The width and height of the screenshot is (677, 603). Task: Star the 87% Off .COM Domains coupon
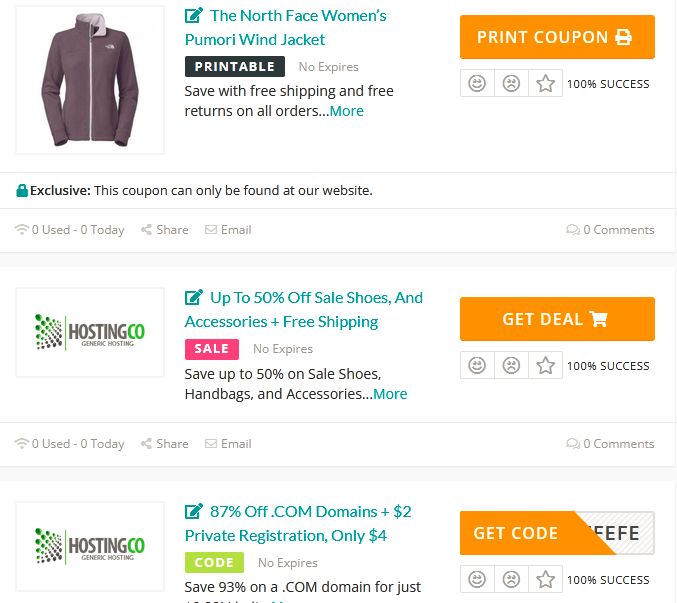click(x=545, y=580)
